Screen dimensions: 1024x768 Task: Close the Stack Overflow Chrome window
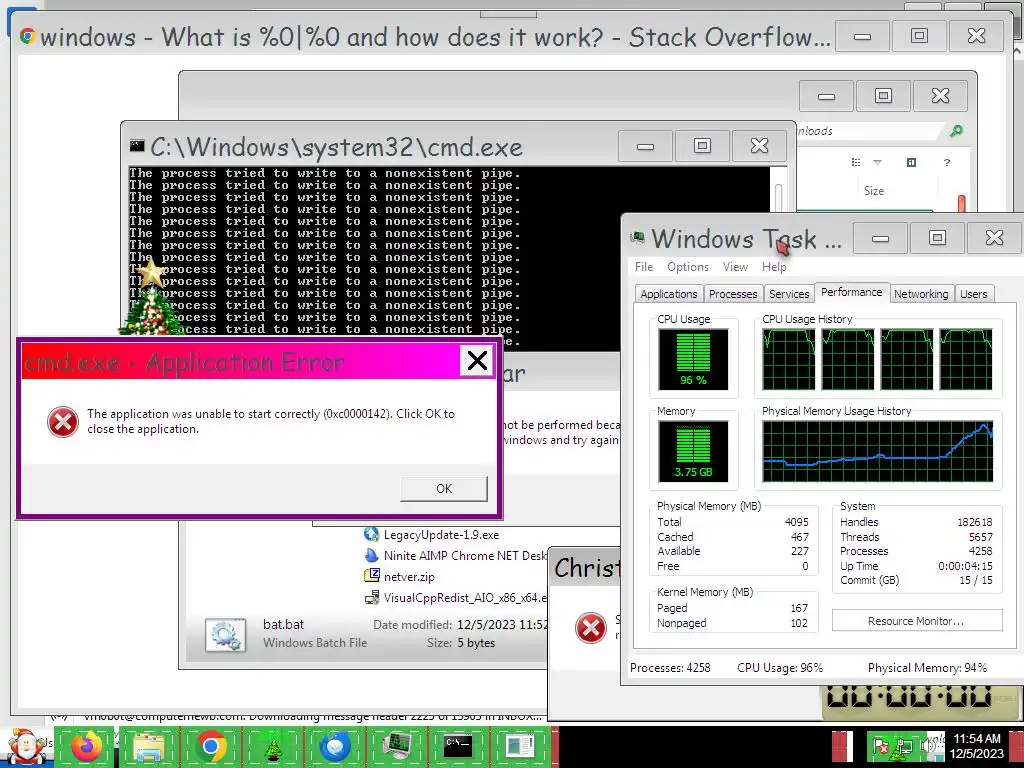(x=976, y=36)
